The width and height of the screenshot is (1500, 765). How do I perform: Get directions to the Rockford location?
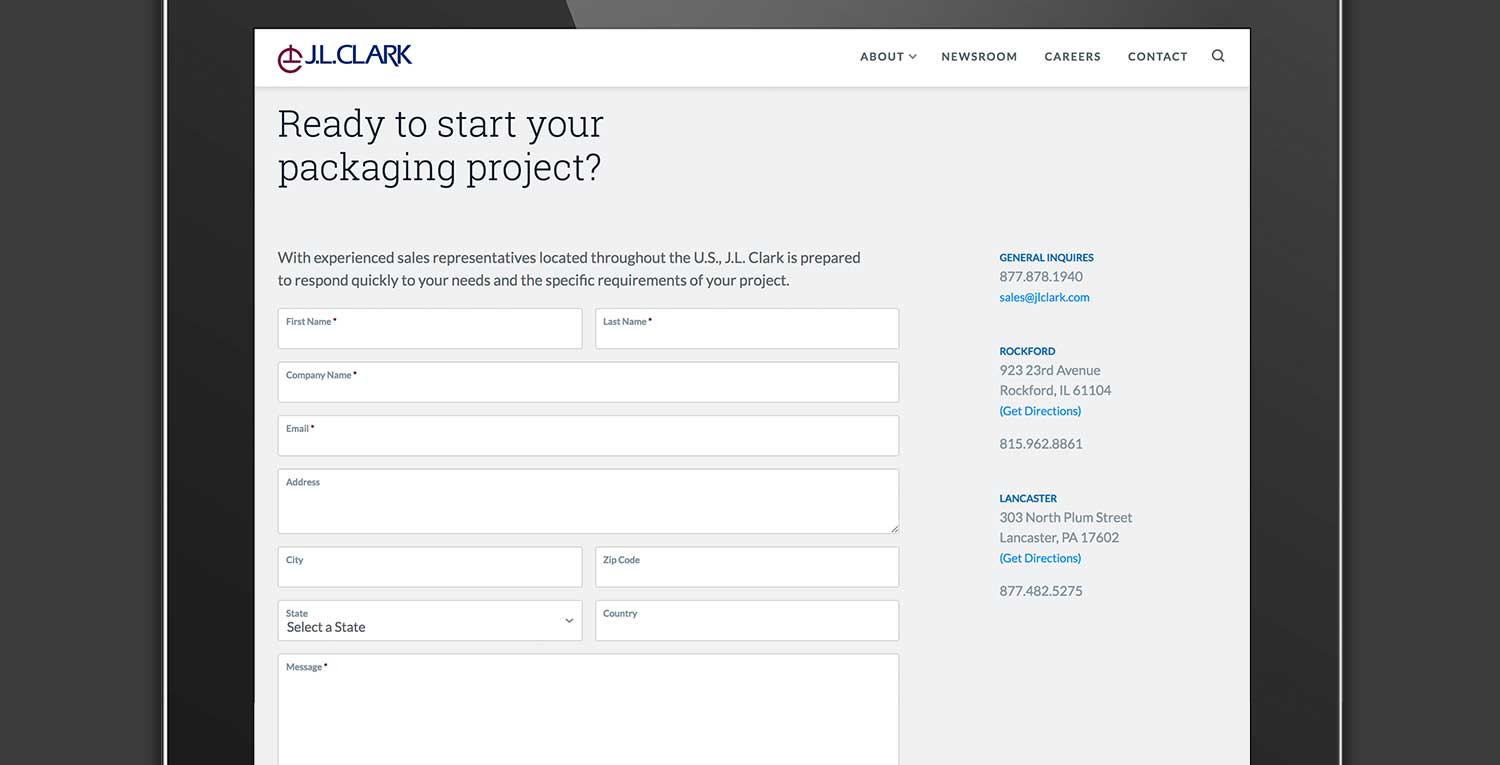(x=1040, y=411)
